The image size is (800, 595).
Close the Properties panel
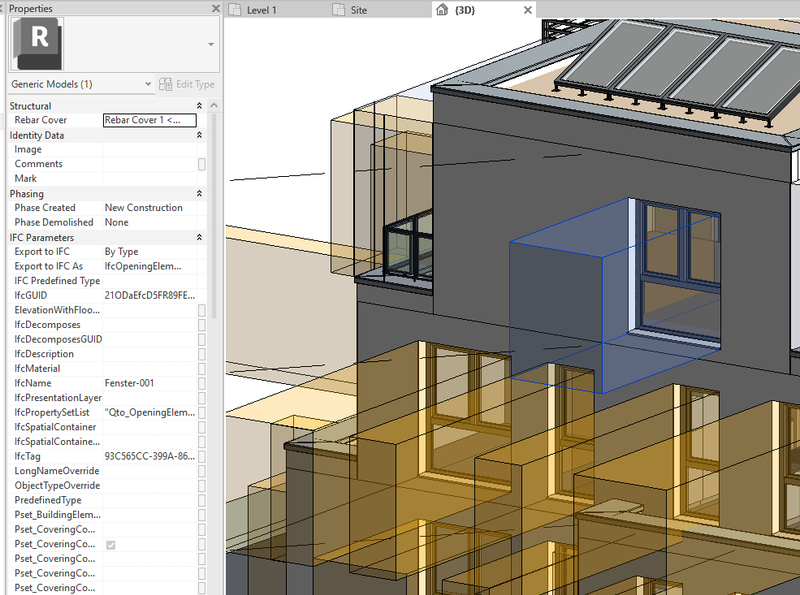pyautogui.click(x=215, y=8)
